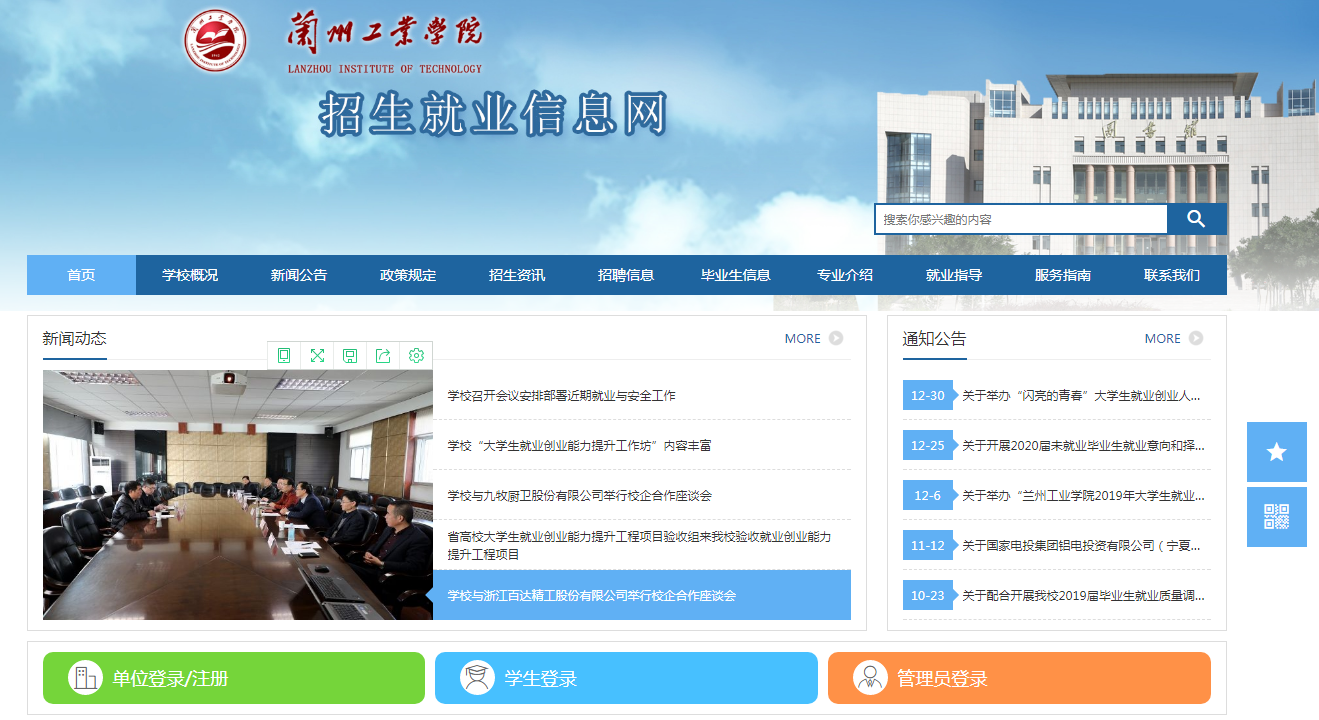Screen dimensions: 1319x720
Task: Open the 招聘信息 navigation tab
Action: (627, 275)
